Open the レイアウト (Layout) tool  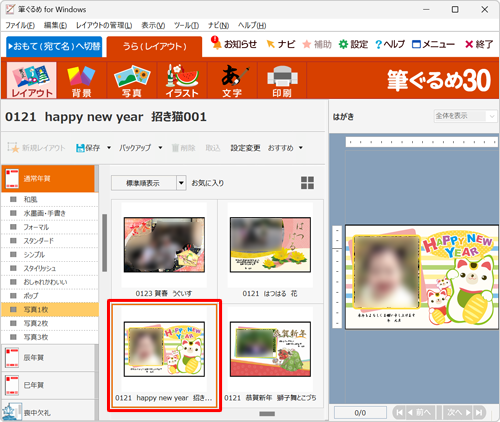click(32, 80)
